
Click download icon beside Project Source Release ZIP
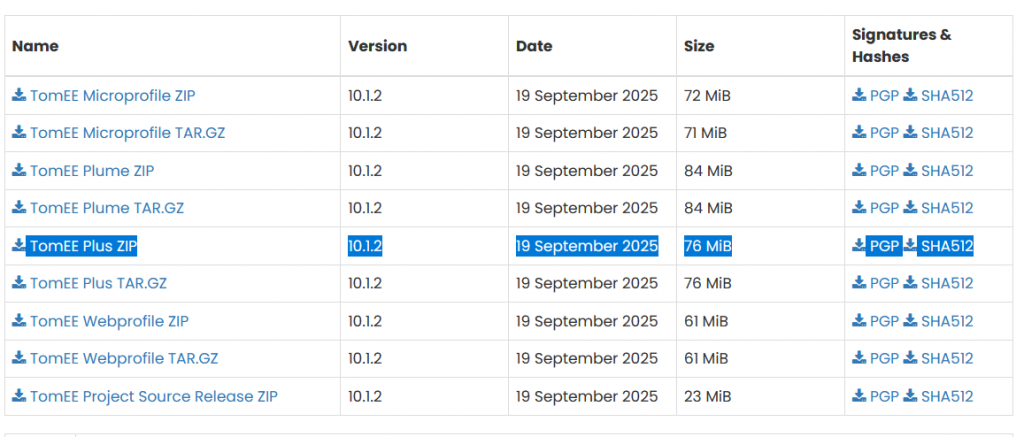19,396
